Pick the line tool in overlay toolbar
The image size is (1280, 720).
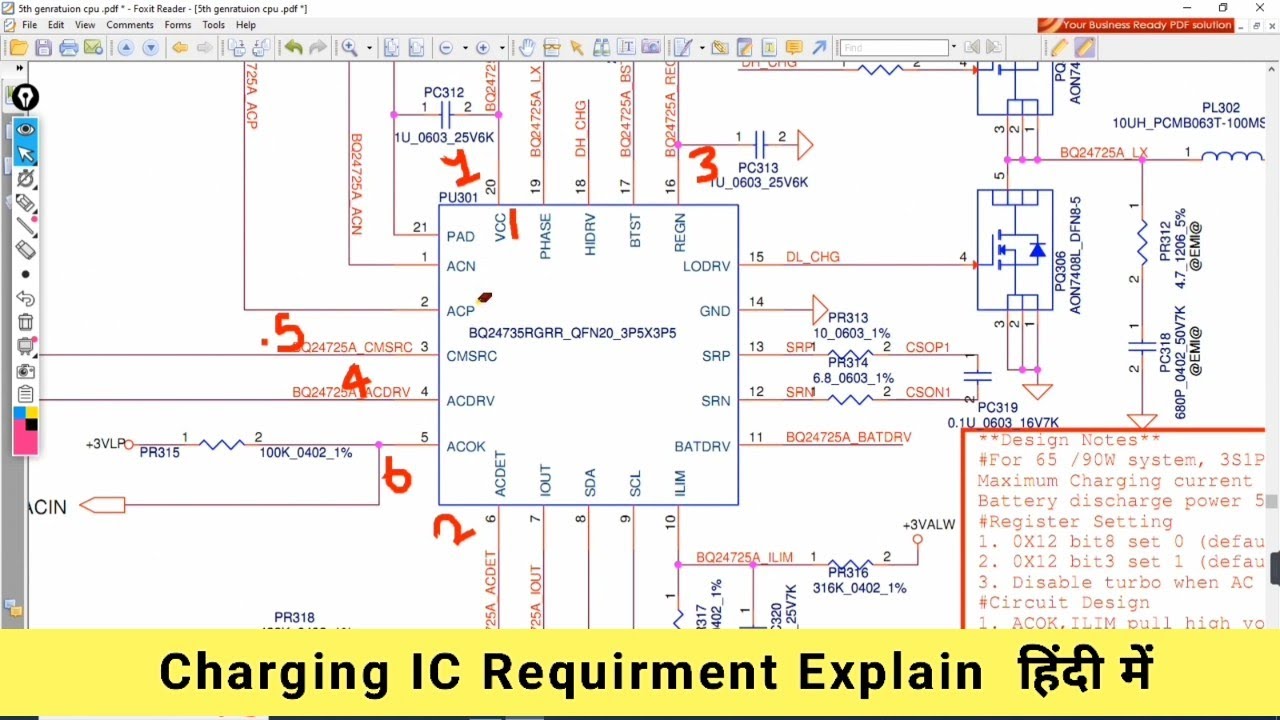point(25,226)
